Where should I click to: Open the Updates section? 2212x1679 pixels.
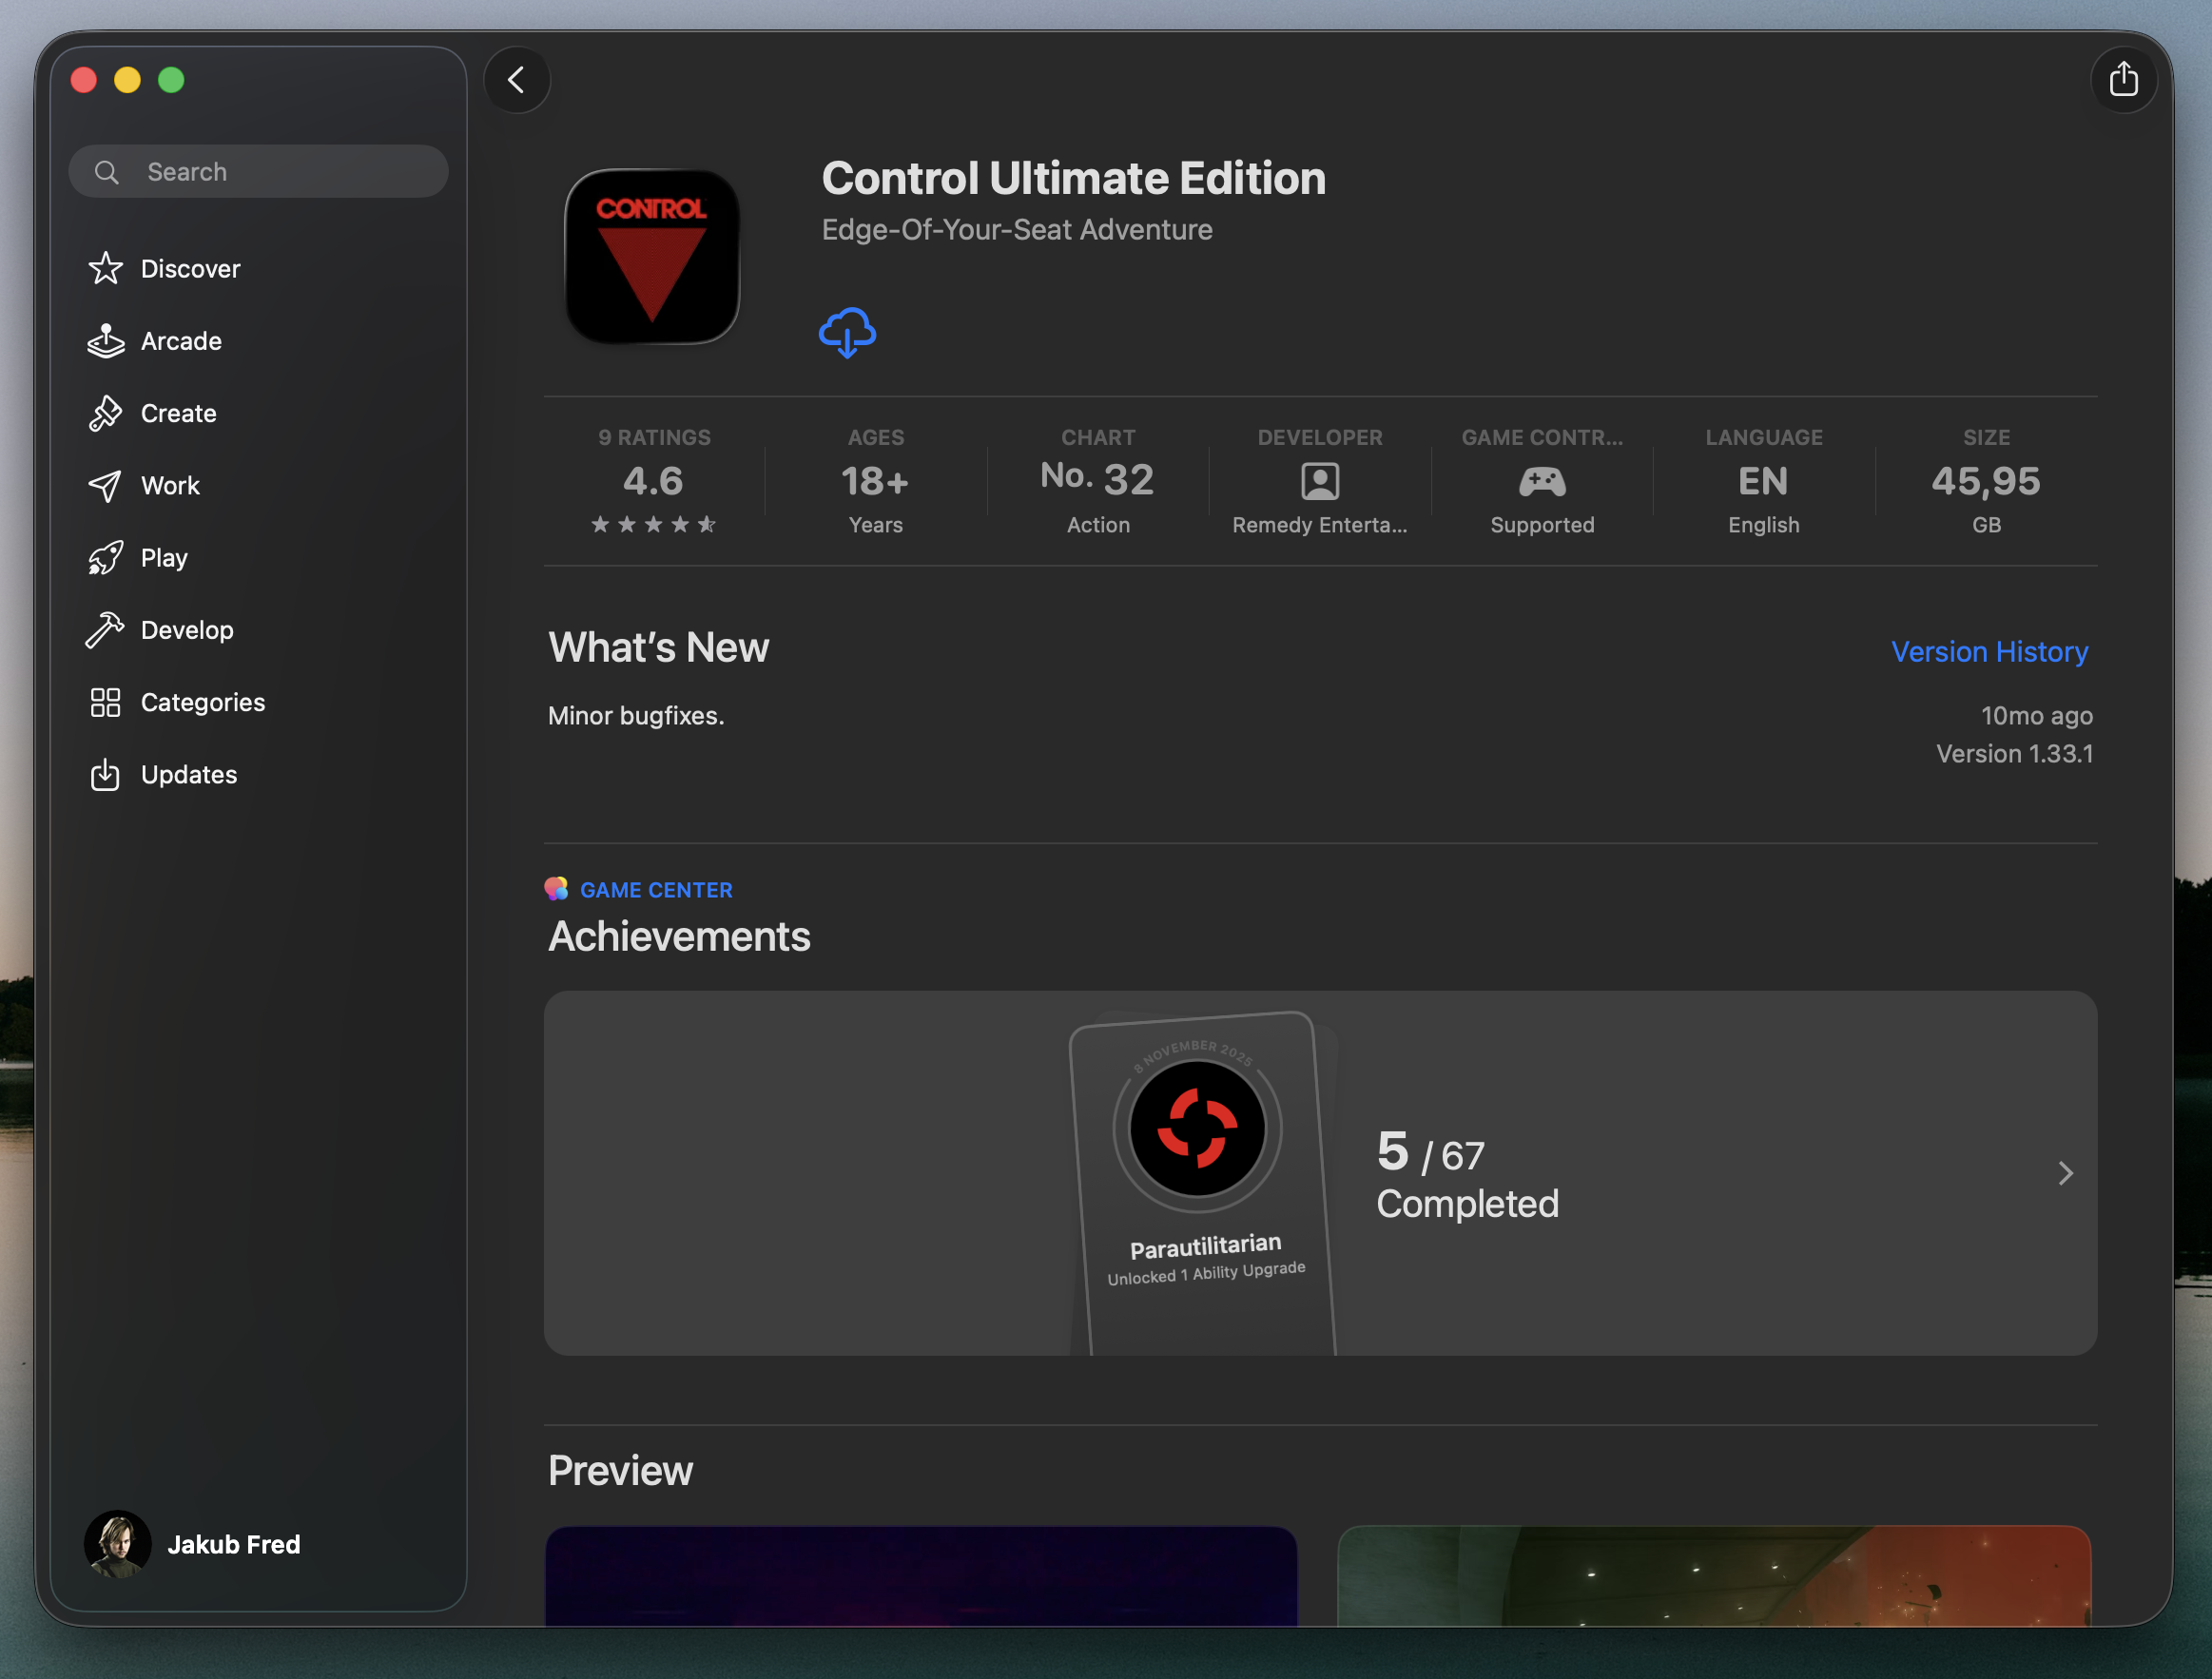258,775
